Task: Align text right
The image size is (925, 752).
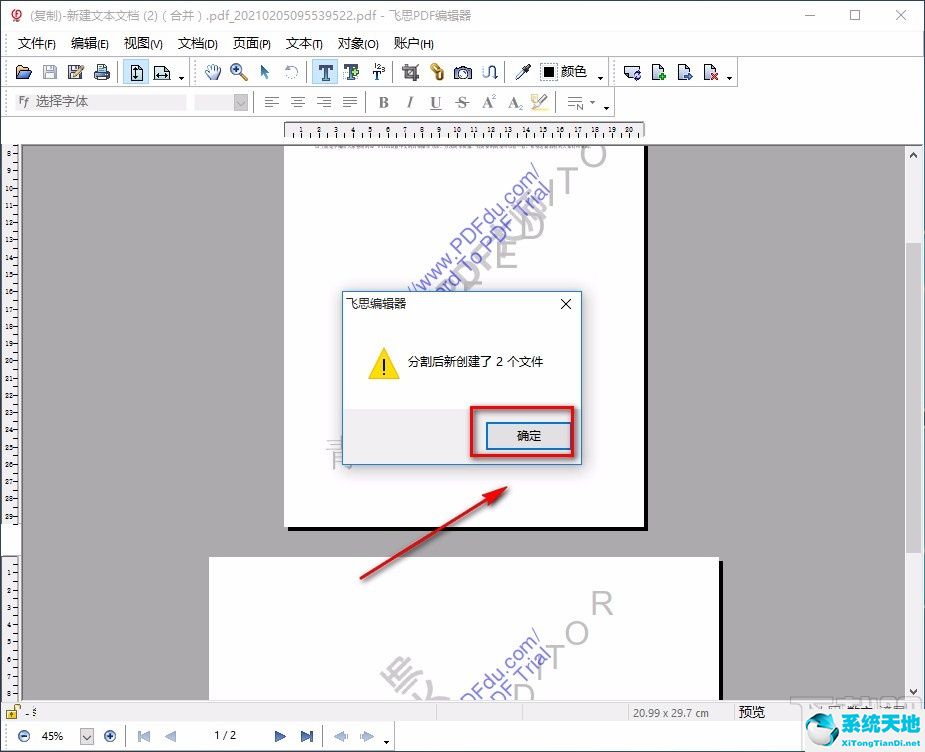Action: point(324,103)
